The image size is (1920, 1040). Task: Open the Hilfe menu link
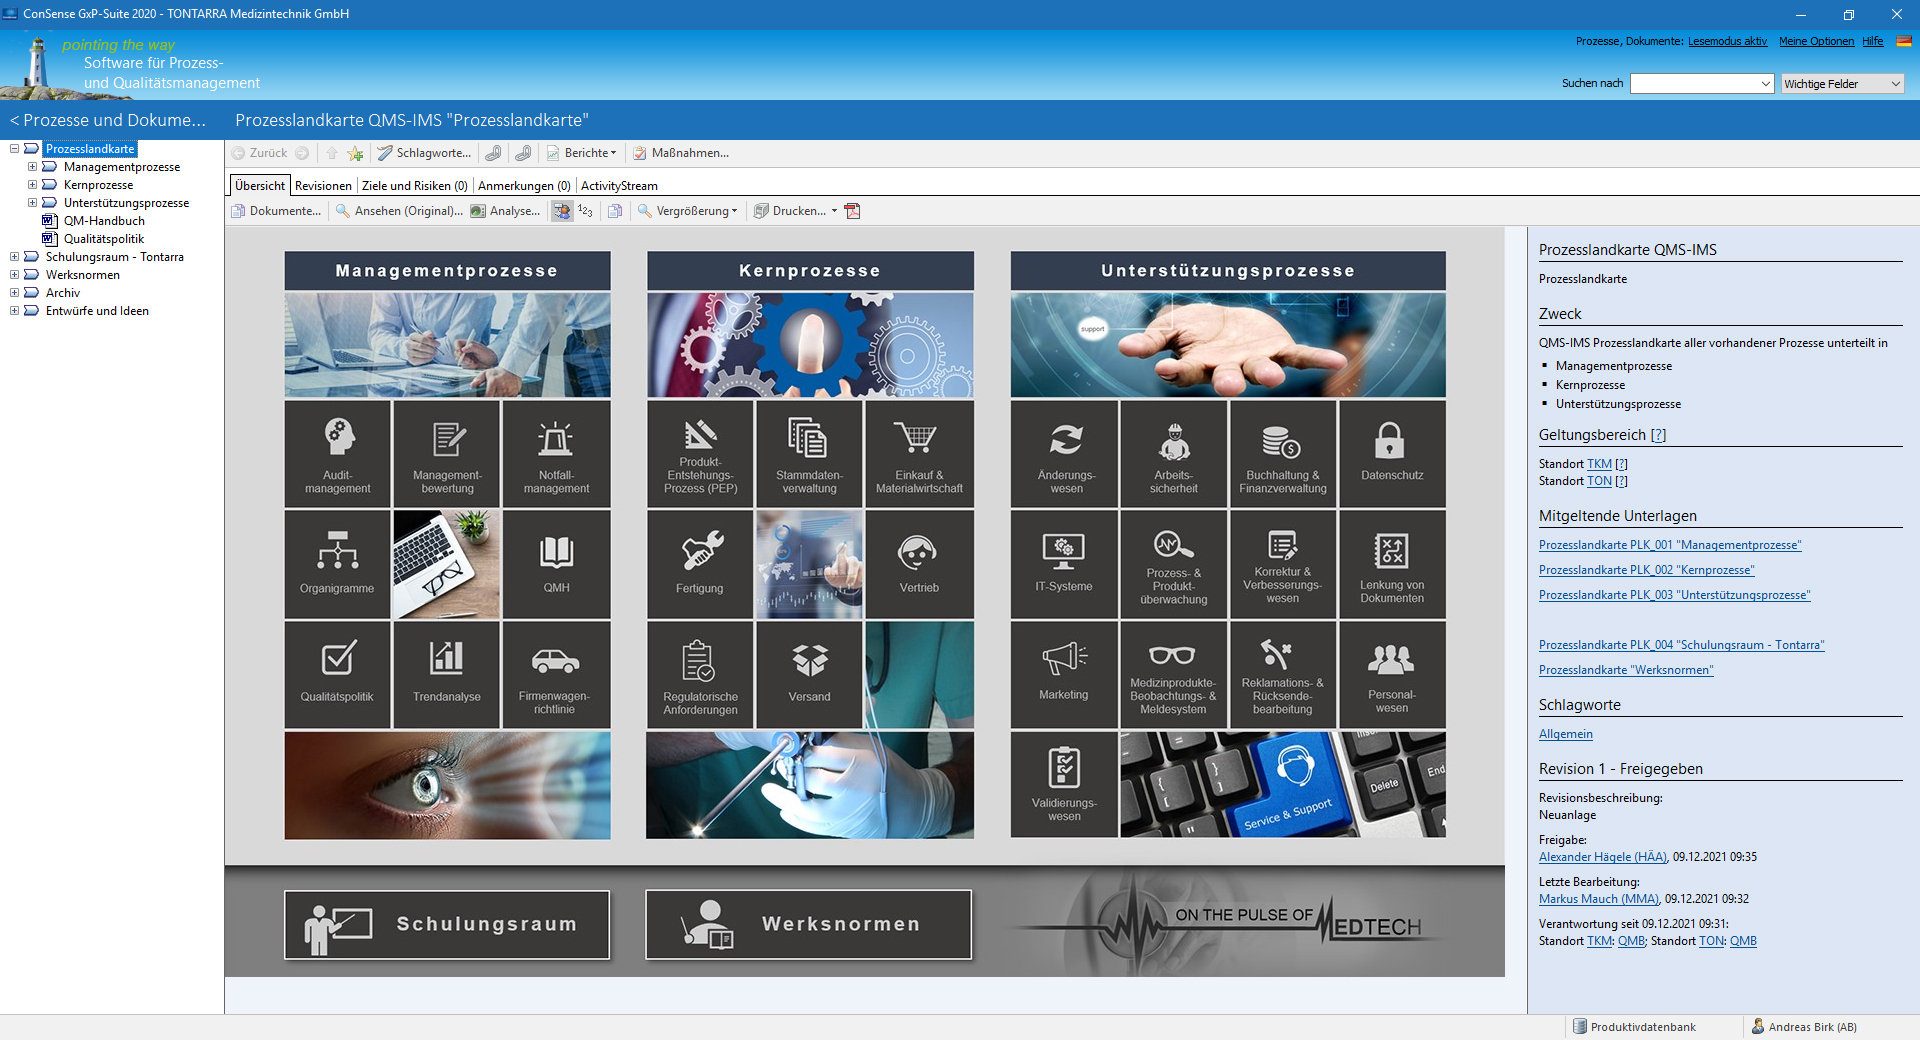[x=1872, y=41]
